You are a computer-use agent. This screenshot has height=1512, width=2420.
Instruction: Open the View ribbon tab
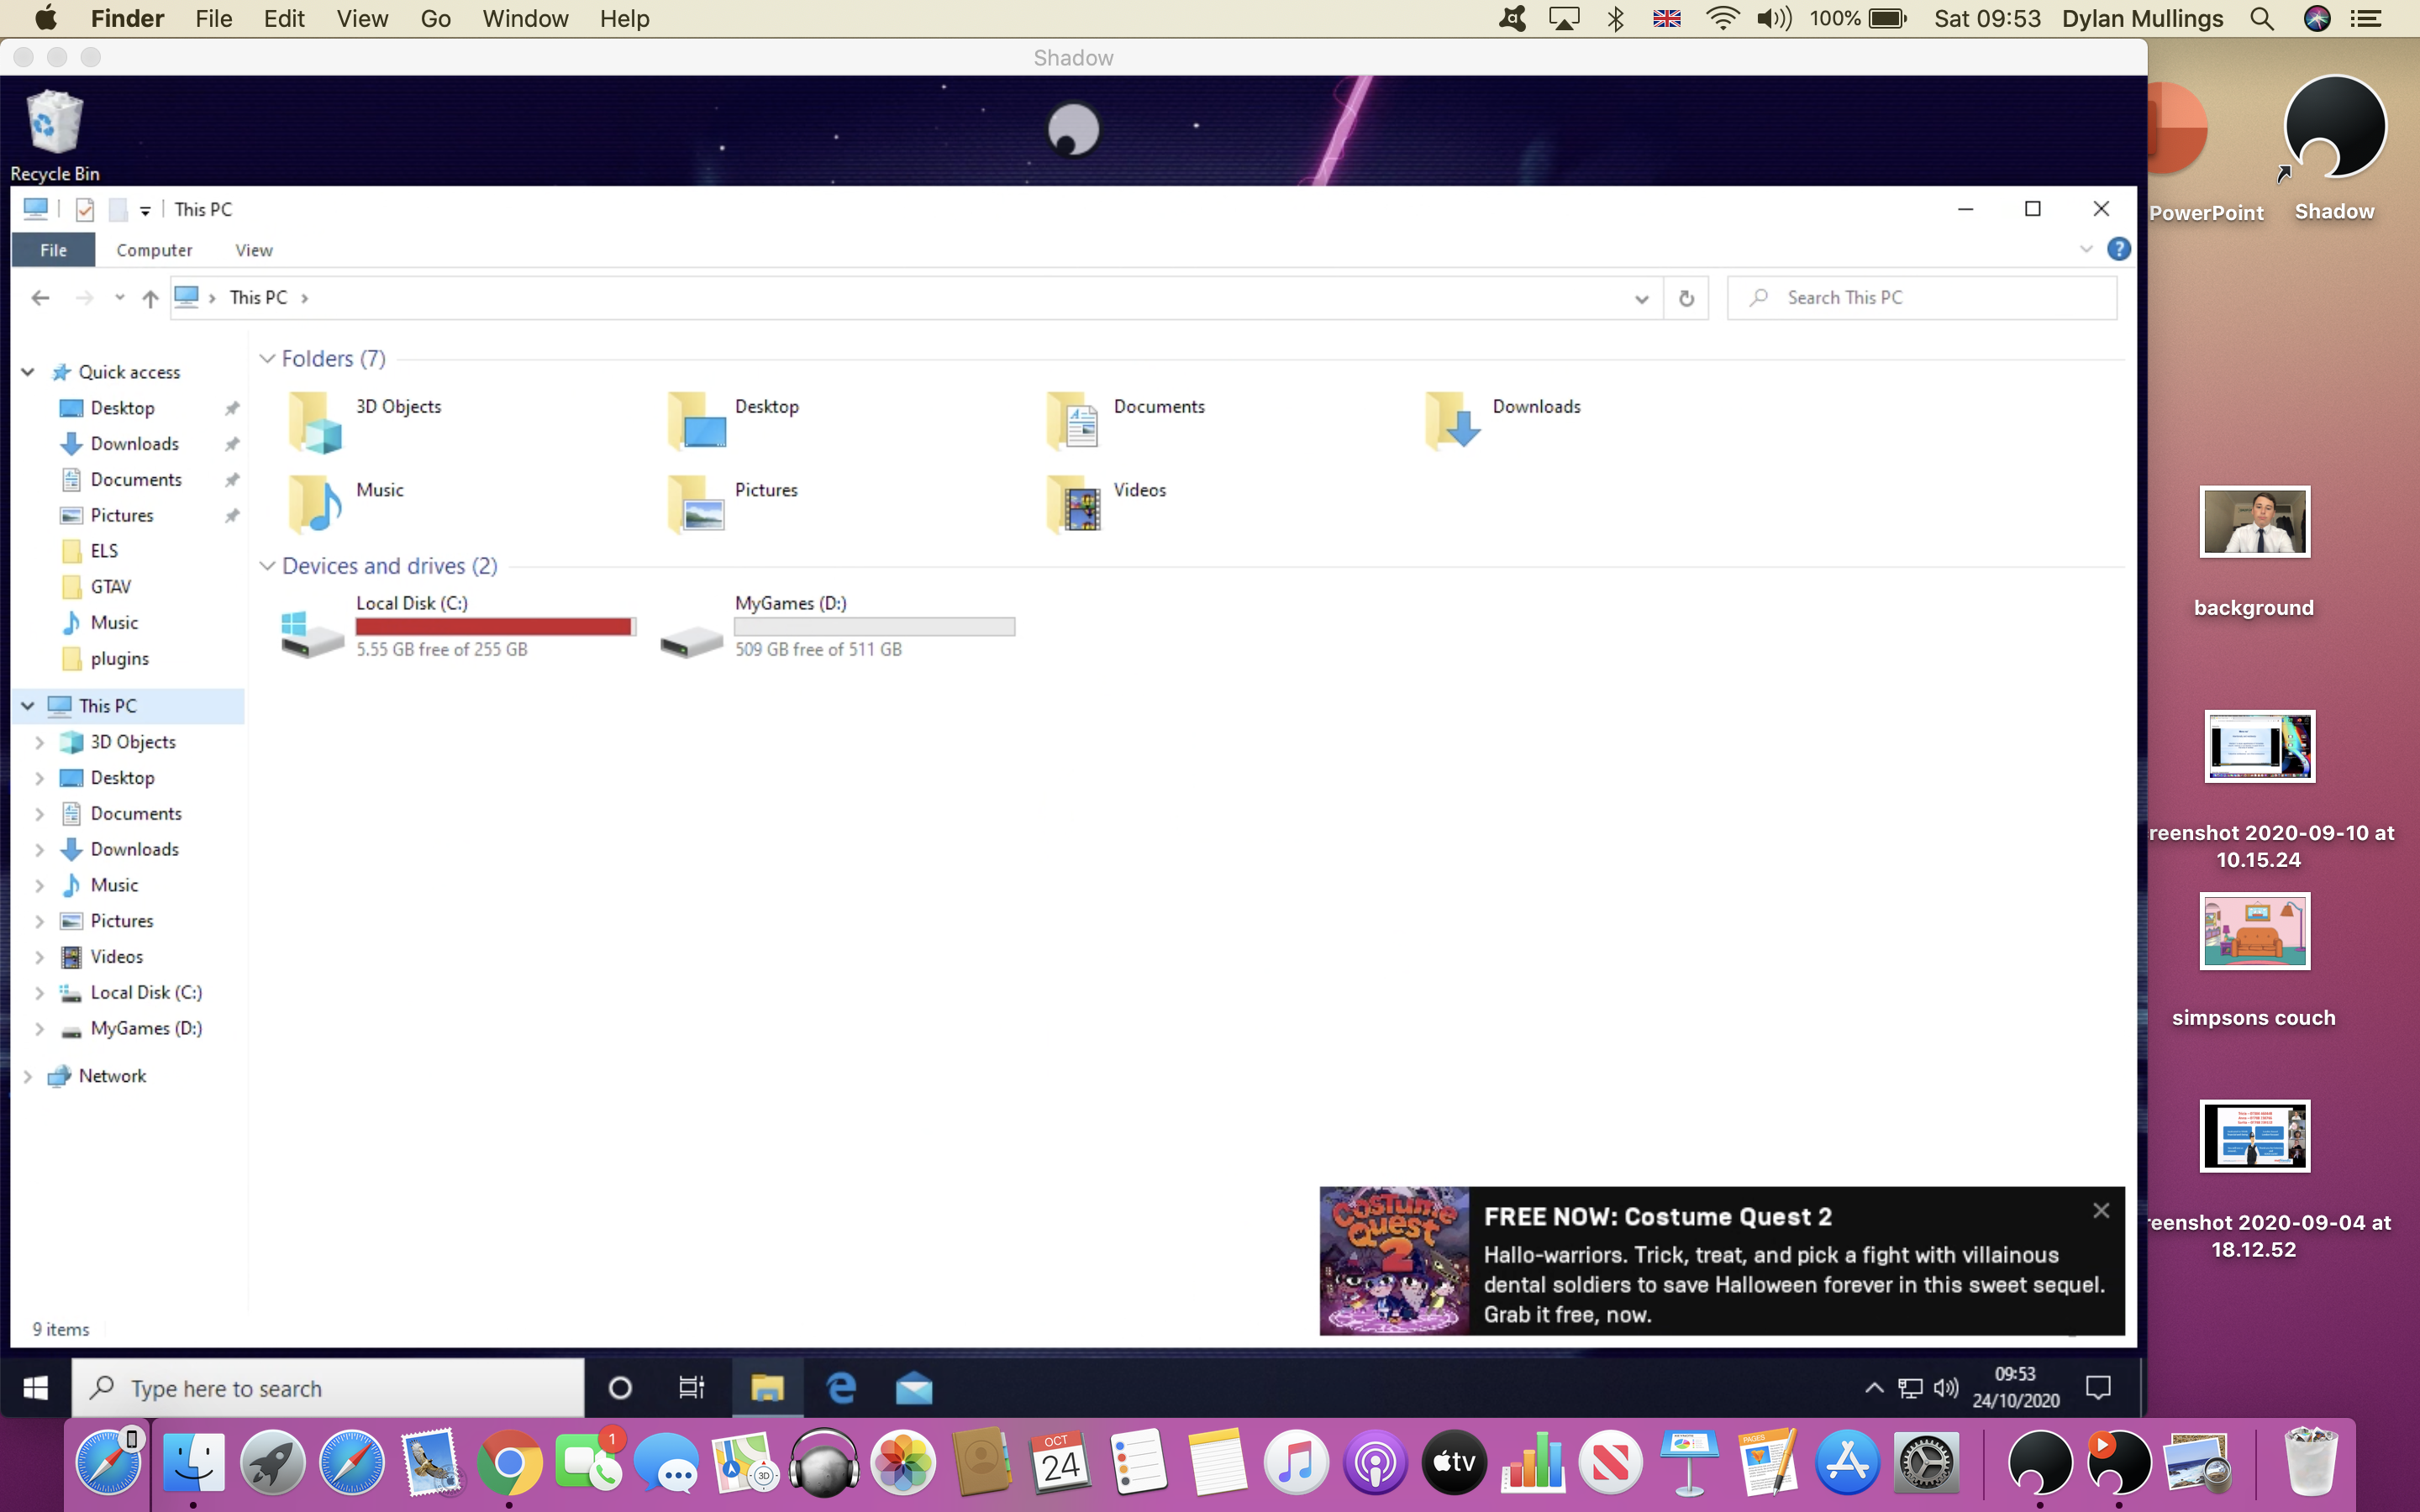click(x=253, y=250)
